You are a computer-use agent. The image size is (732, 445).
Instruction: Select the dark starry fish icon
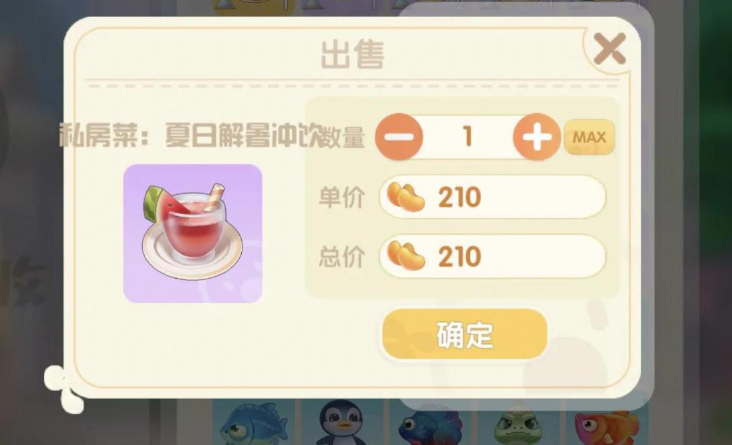[430, 425]
